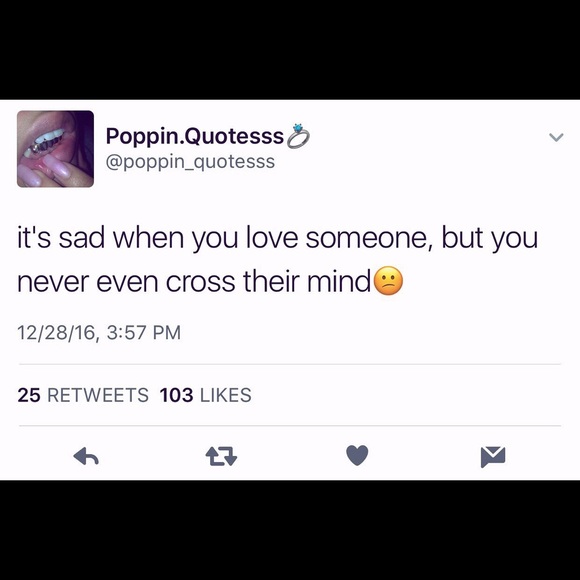The height and width of the screenshot is (580, 580).
Task: Retweet this tweet using the retweet icon
Action: (x=221, y=456)
